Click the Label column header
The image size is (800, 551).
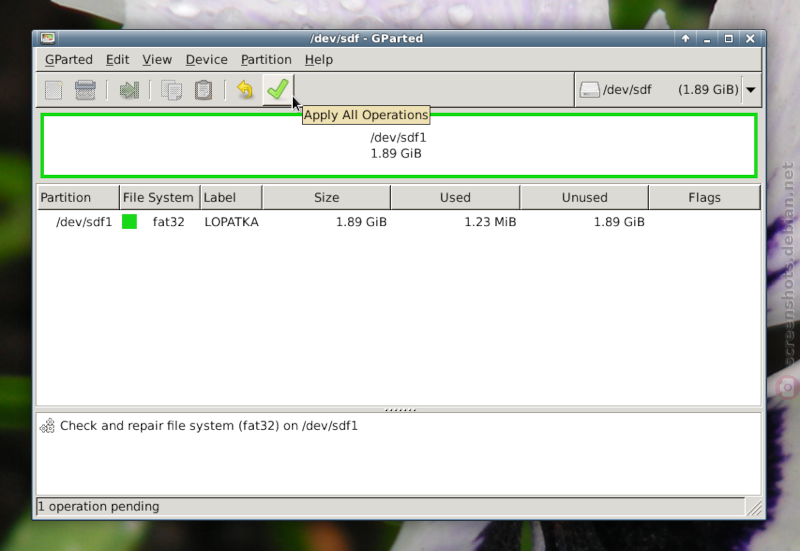pyautogui.click(x=231, y=197)
